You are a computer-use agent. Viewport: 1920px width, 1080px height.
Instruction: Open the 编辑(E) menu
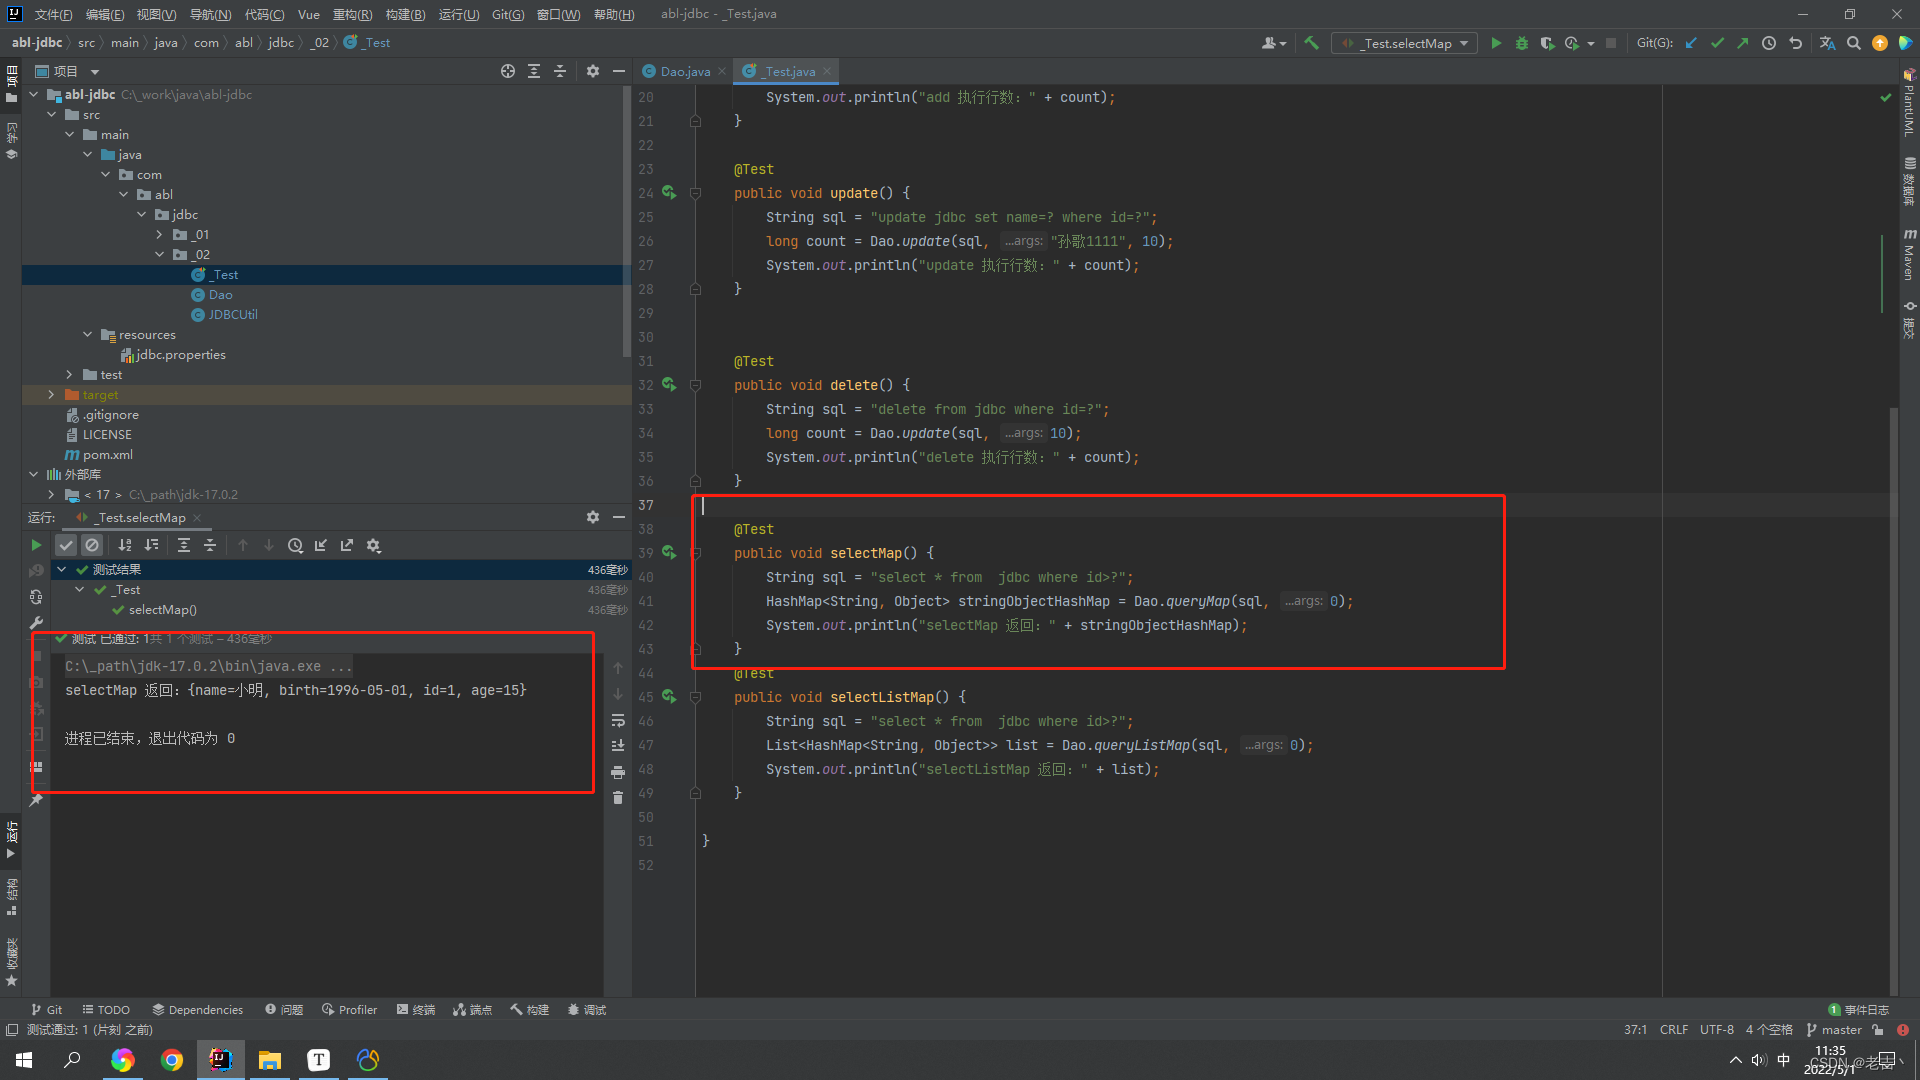[x=105, y=14]
